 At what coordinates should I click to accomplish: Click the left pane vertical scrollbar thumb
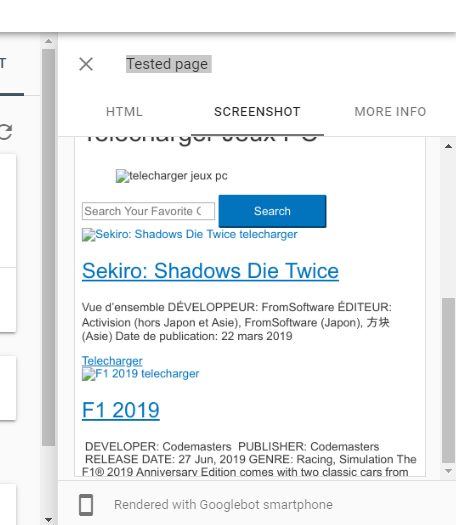coord(49,247)
